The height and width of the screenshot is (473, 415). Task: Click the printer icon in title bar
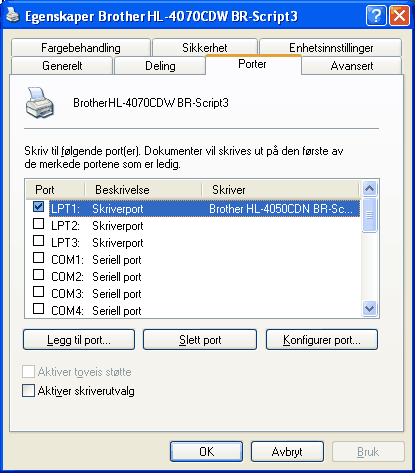coord(13,15)
